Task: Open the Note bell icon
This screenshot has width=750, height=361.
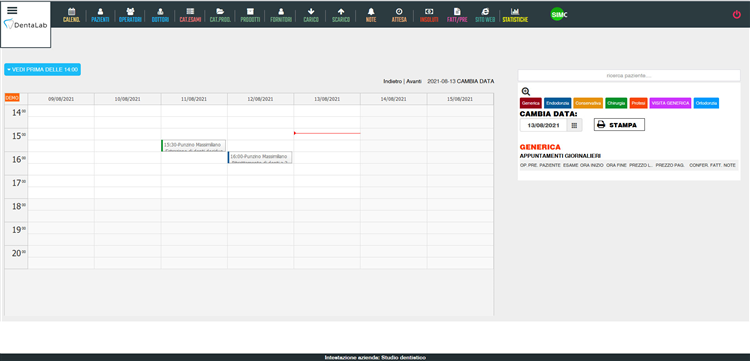Action: tap(371, 11)
